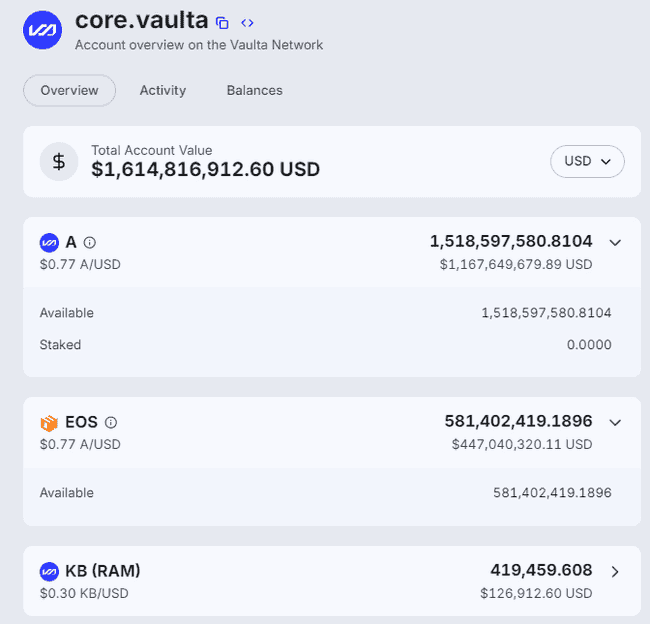Show info tooltip for EOS token
Screen dimensions: 650x624
pos(111,422)
